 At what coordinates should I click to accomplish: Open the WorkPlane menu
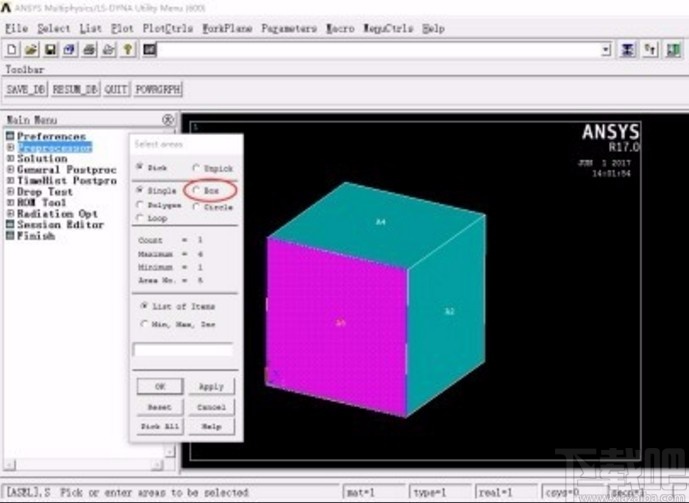tap(227, 29)
